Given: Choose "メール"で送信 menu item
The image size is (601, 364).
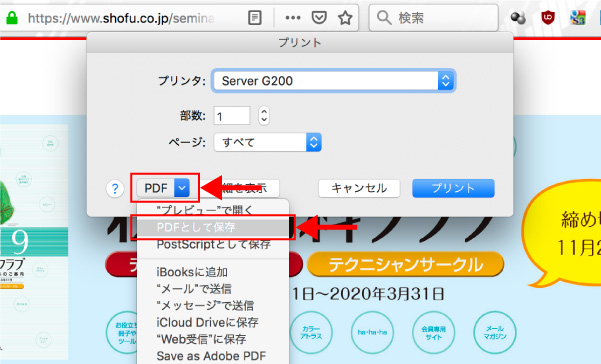Looking at the screenshot, I should pos(213,289).
